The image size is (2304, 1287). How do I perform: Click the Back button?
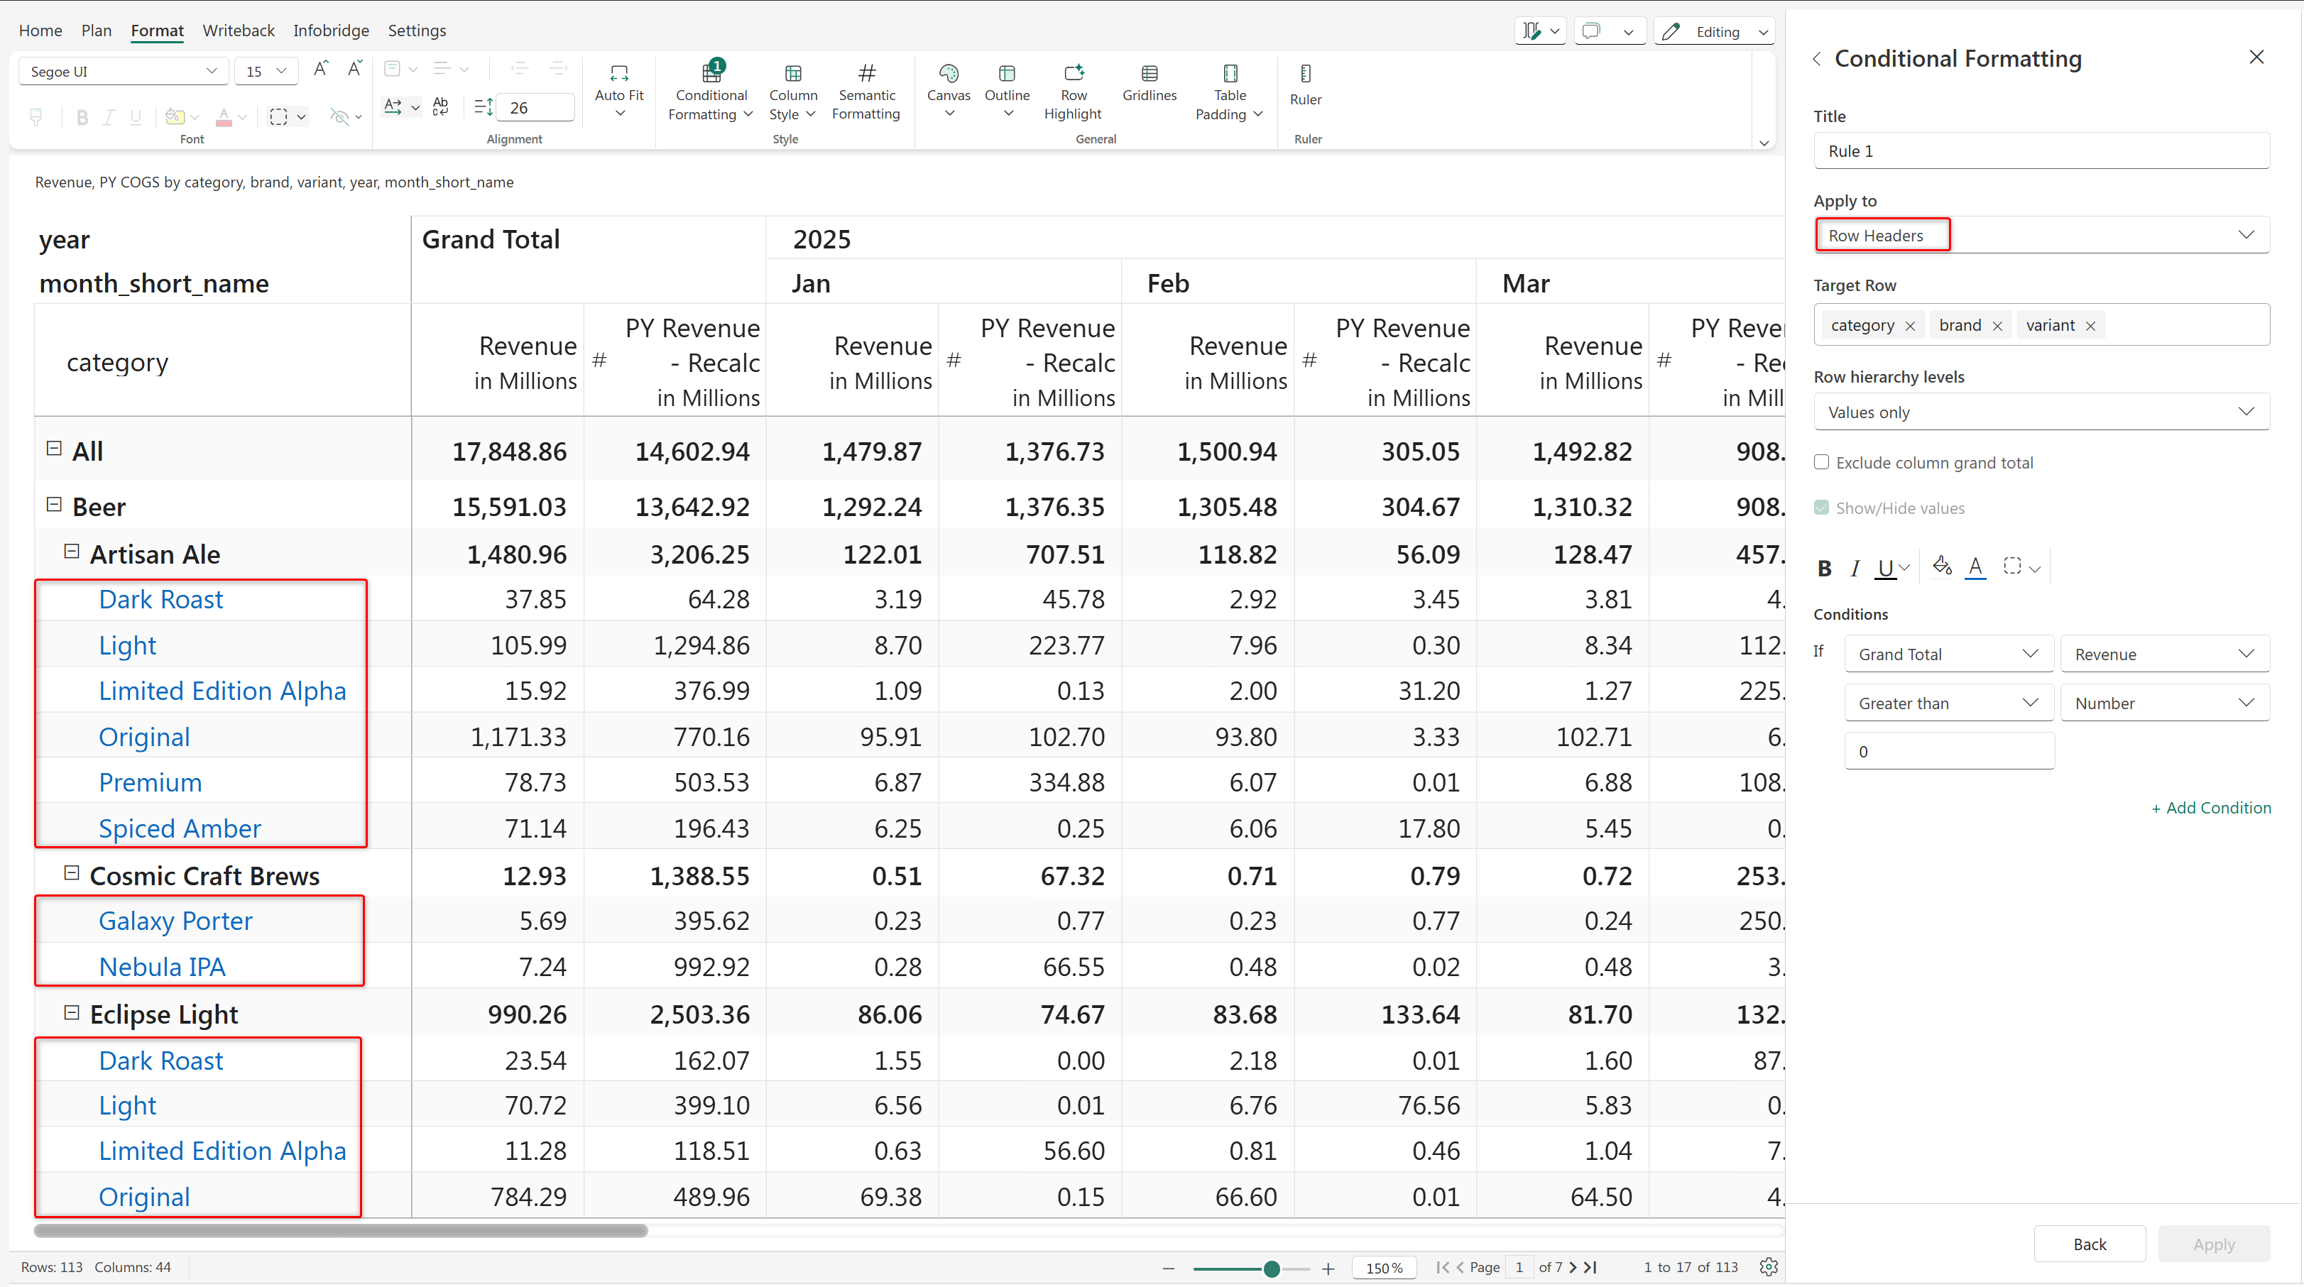2089,1243
